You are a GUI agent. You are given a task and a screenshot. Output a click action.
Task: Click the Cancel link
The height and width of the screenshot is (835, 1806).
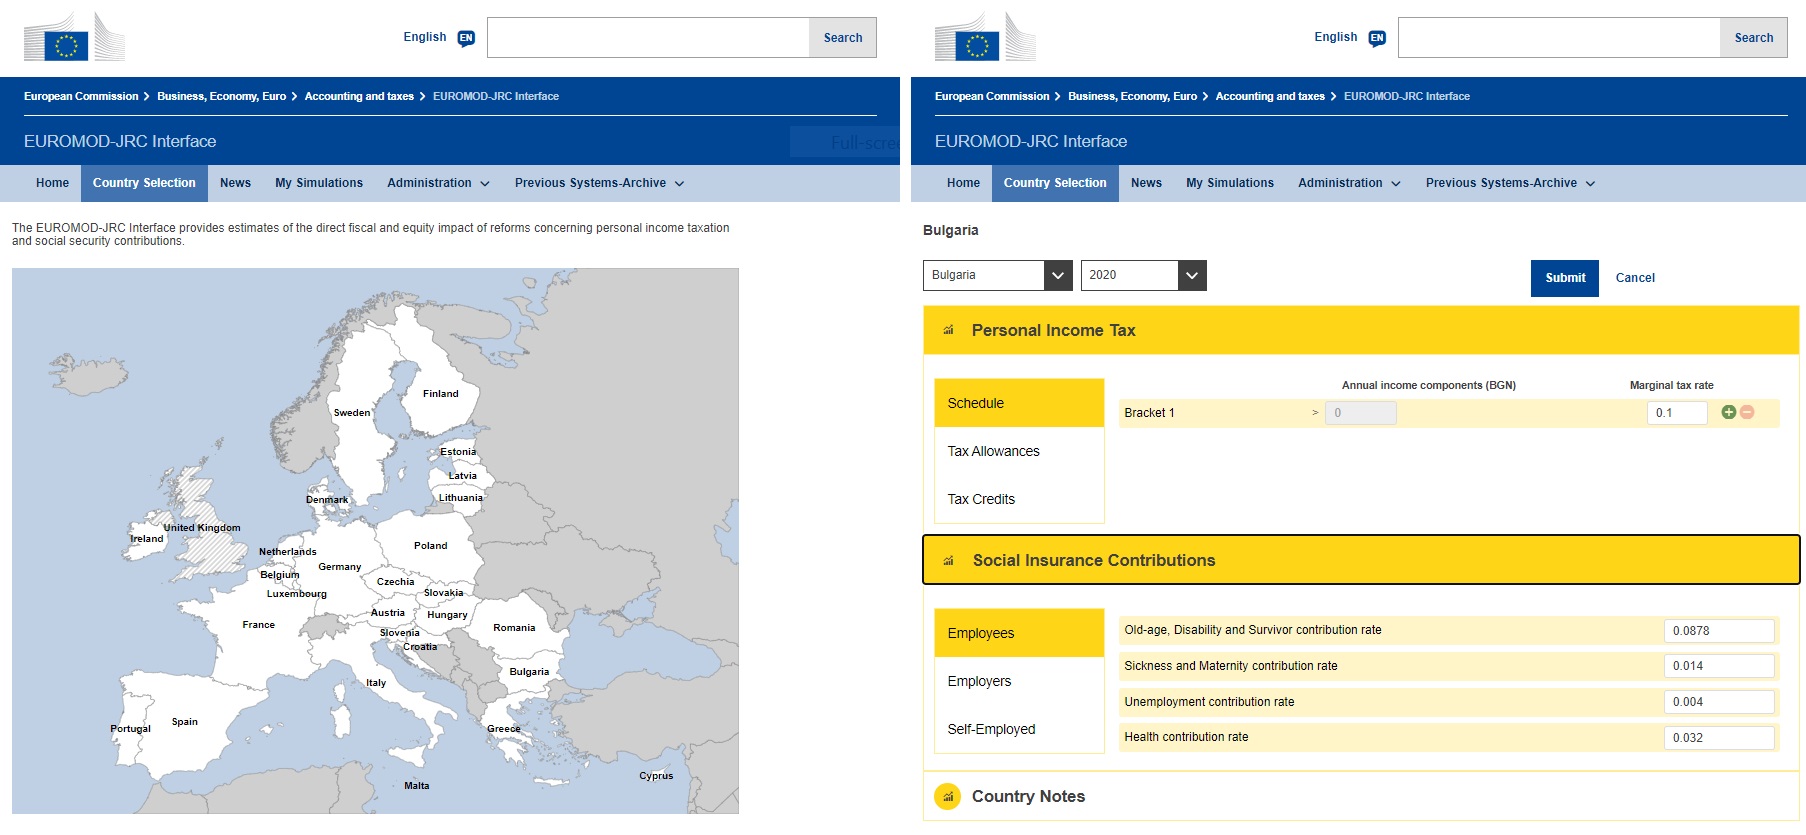(1635, 278)
